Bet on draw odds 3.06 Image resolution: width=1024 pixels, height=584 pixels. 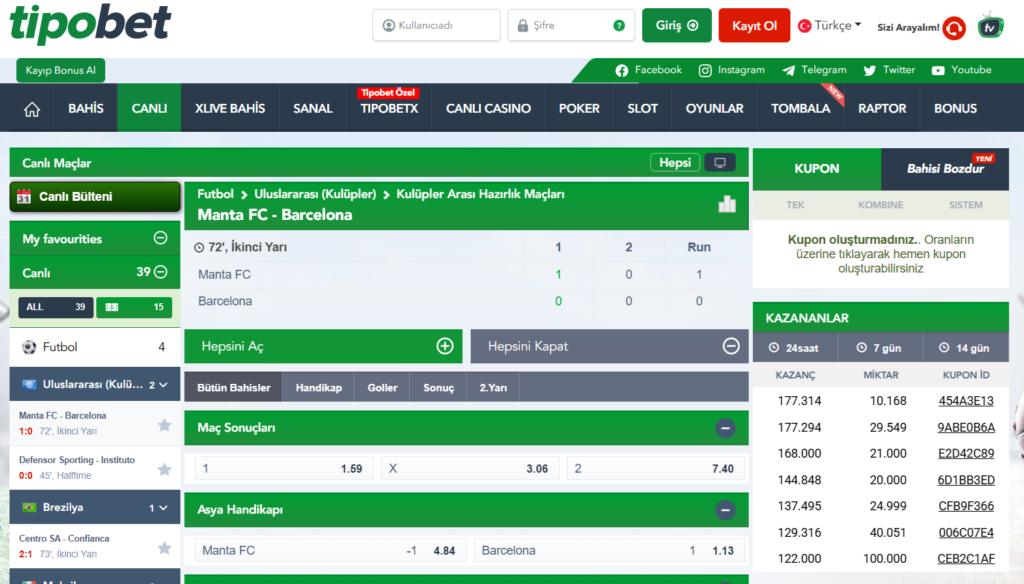(x=470, y=468)
